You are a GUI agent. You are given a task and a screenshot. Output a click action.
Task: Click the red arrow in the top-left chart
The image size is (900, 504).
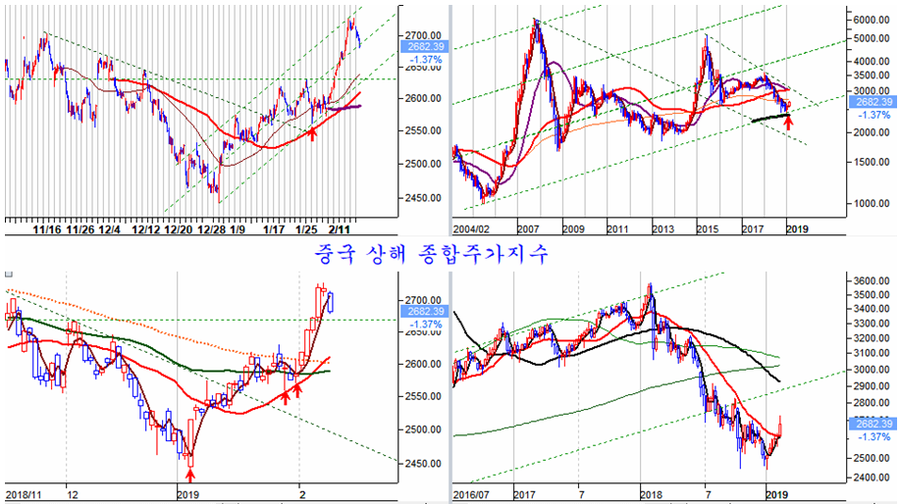tap(312, 130)
